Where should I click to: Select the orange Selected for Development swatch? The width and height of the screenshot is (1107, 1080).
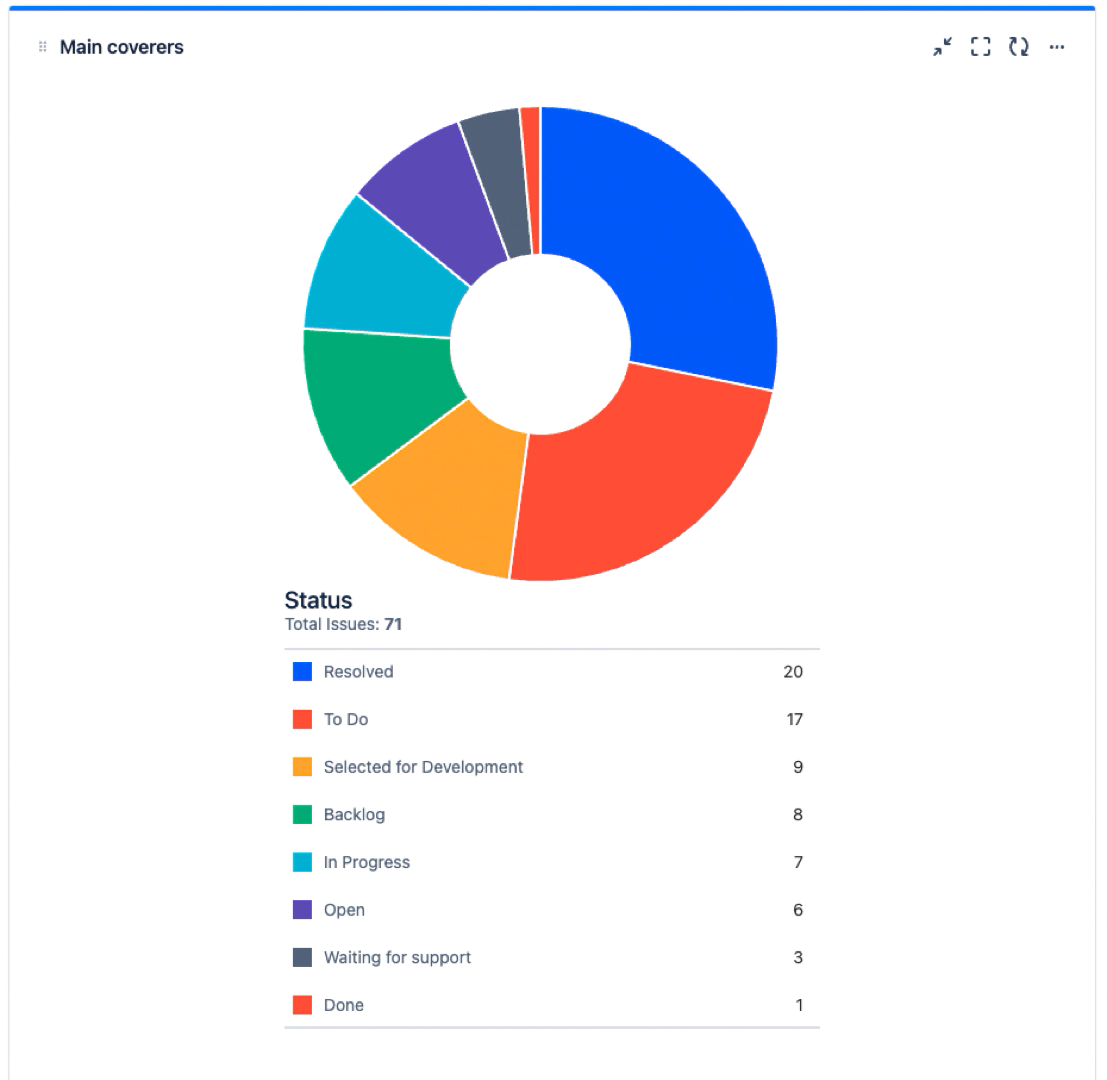pyautogui.click(x=302, y=767)
